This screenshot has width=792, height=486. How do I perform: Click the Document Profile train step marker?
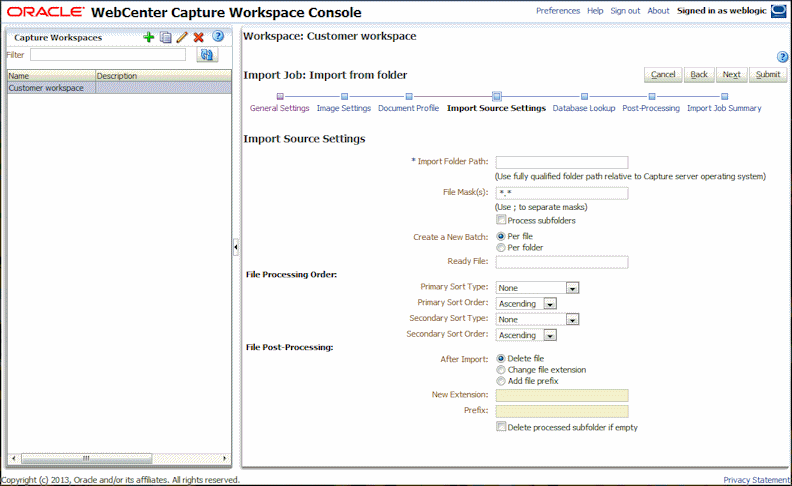(409, 96)
